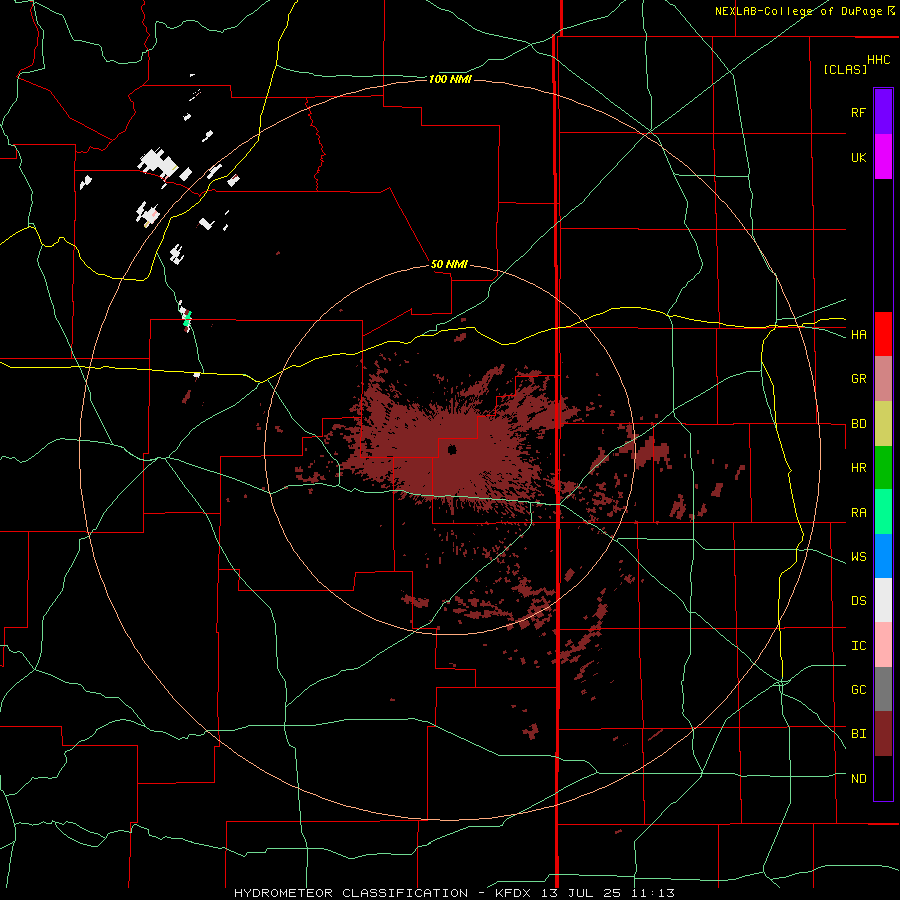
Task: Click the "HR" legend label
Action: 858,468
